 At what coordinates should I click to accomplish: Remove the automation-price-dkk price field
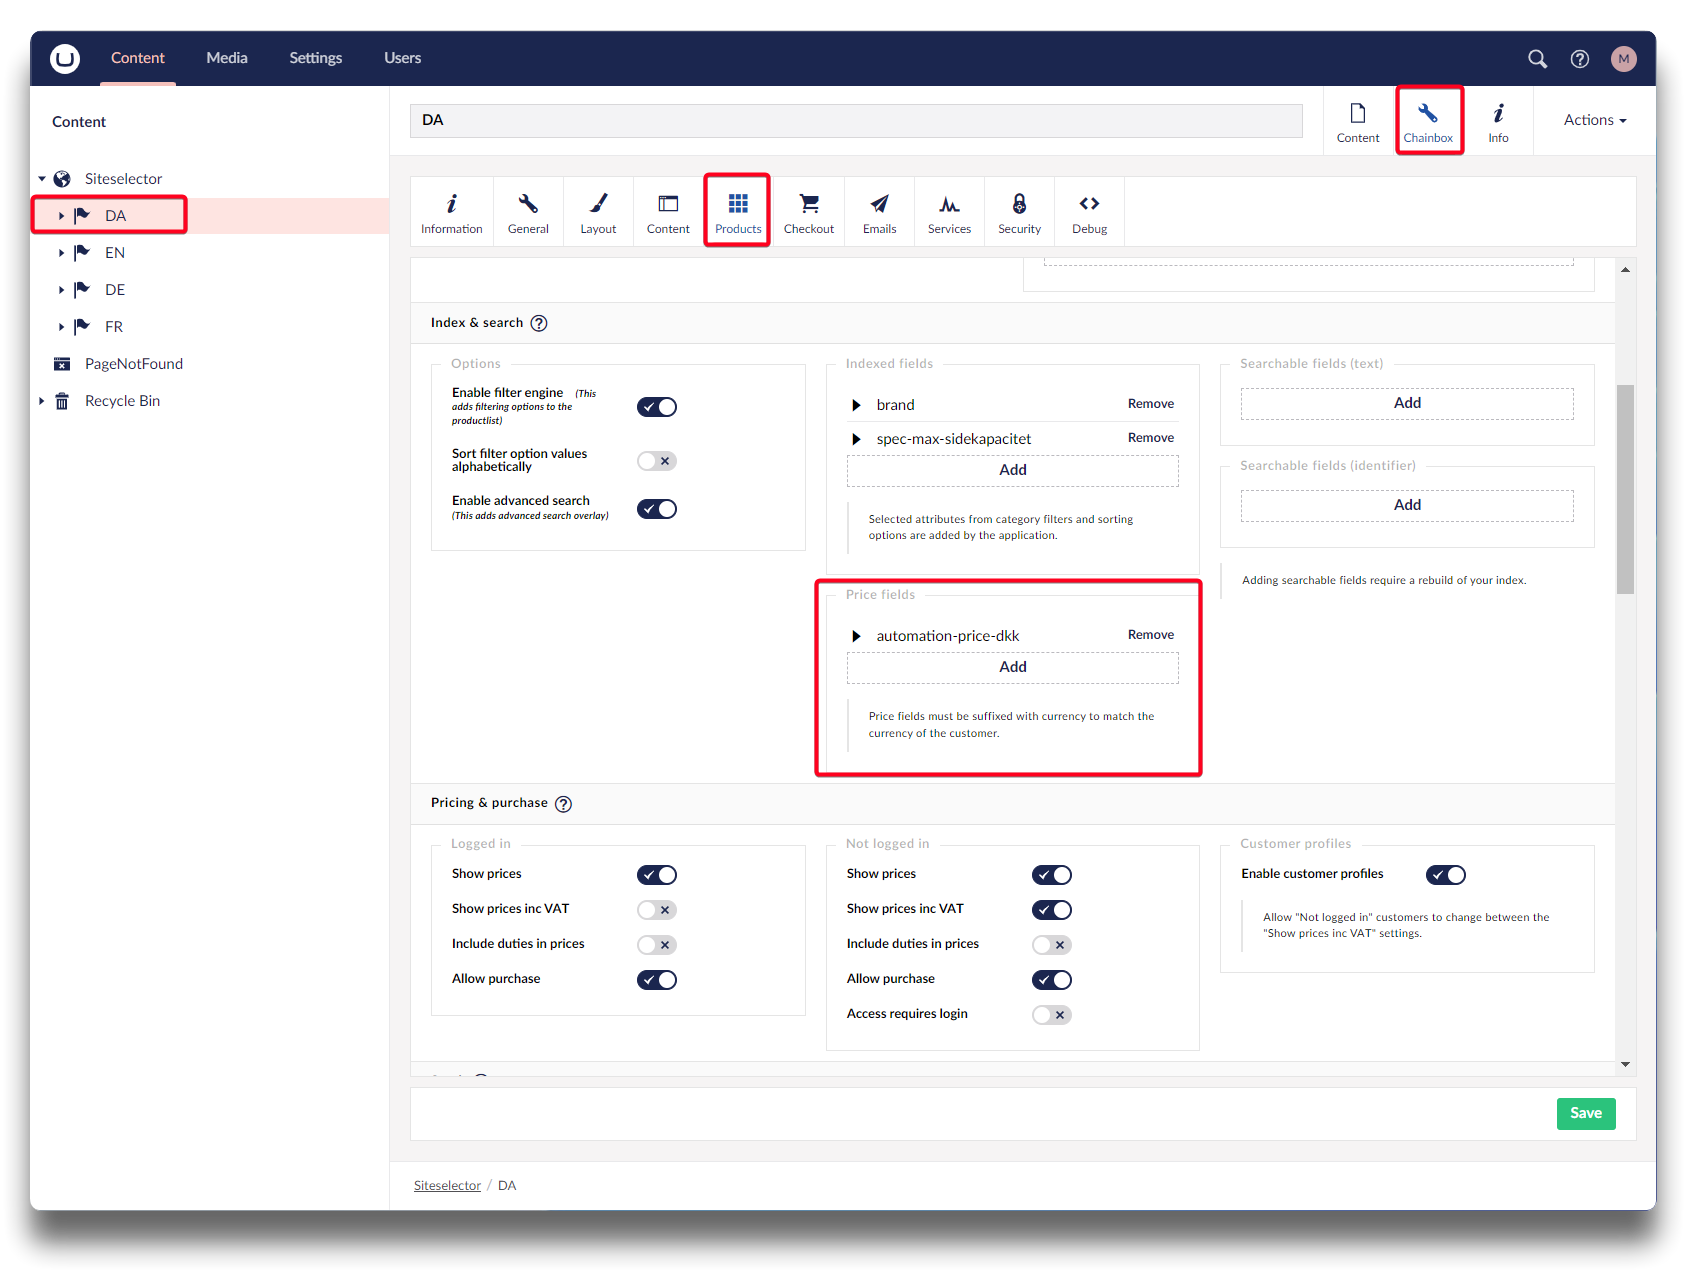[1150, 635]
